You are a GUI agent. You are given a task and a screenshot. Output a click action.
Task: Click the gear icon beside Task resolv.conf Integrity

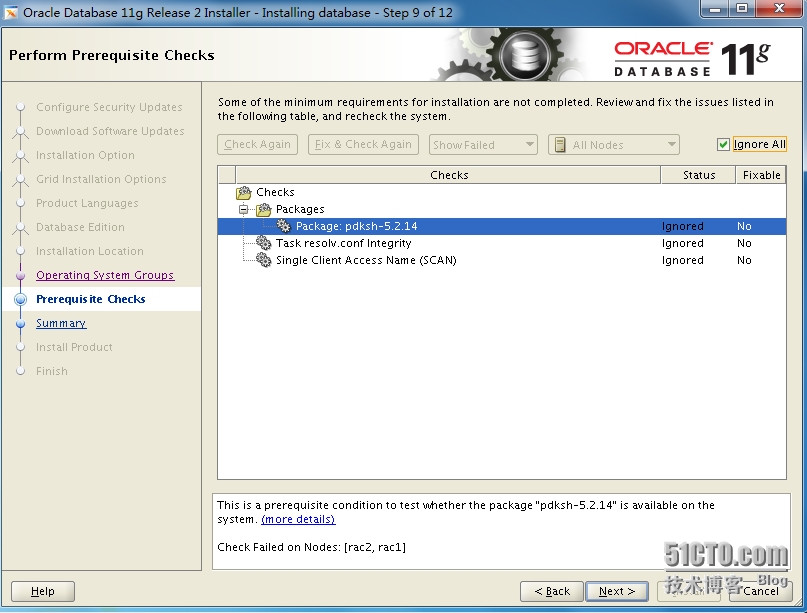tap(264, 243)
